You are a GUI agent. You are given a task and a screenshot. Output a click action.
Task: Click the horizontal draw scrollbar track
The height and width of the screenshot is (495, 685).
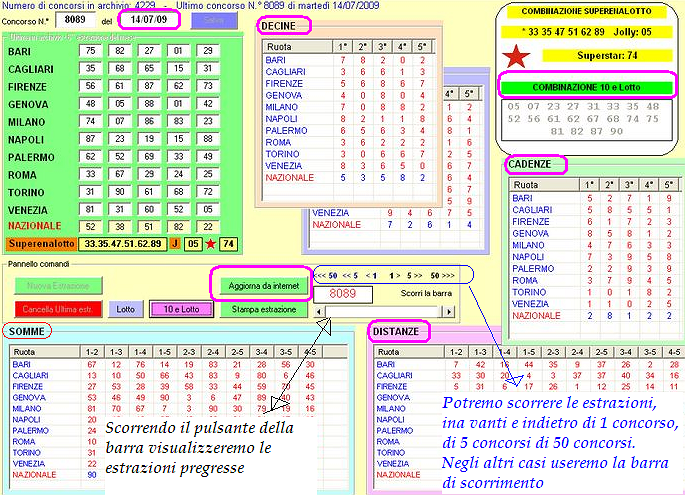(x=384, y=312)
